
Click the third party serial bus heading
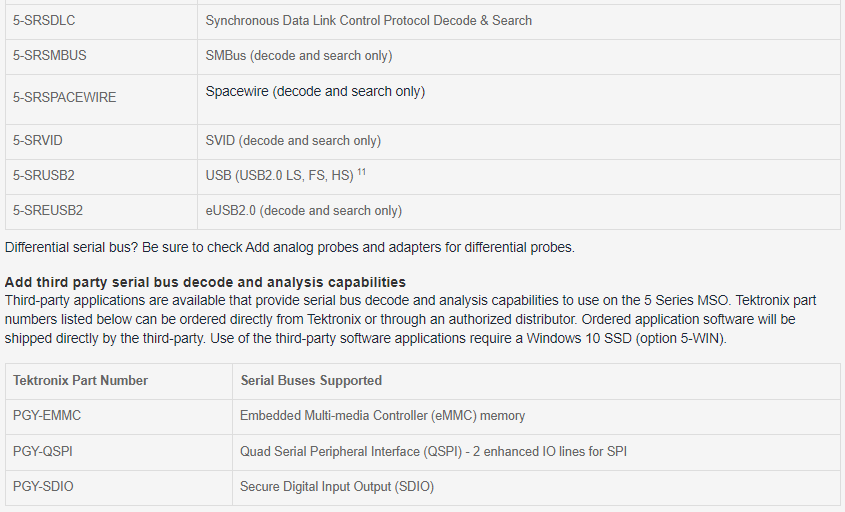tap(205, 282)
